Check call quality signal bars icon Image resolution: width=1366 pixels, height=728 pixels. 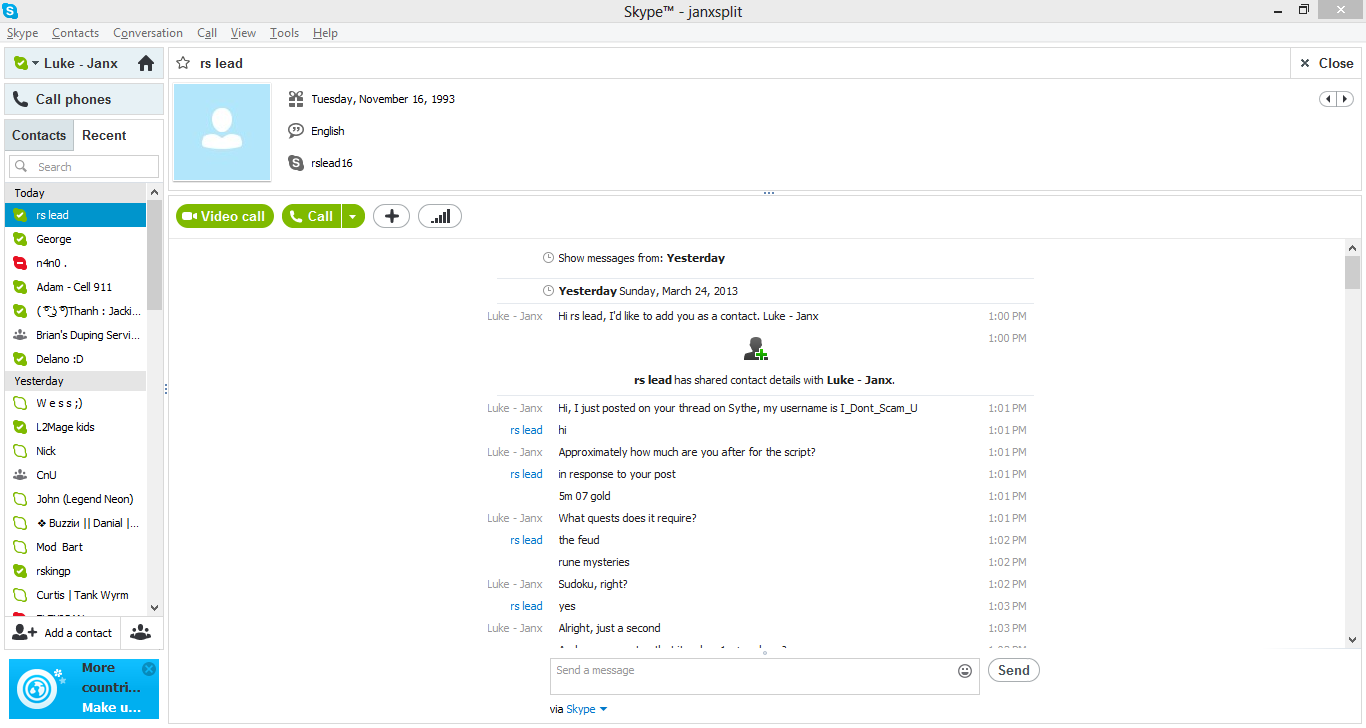[x=440, y=216]
